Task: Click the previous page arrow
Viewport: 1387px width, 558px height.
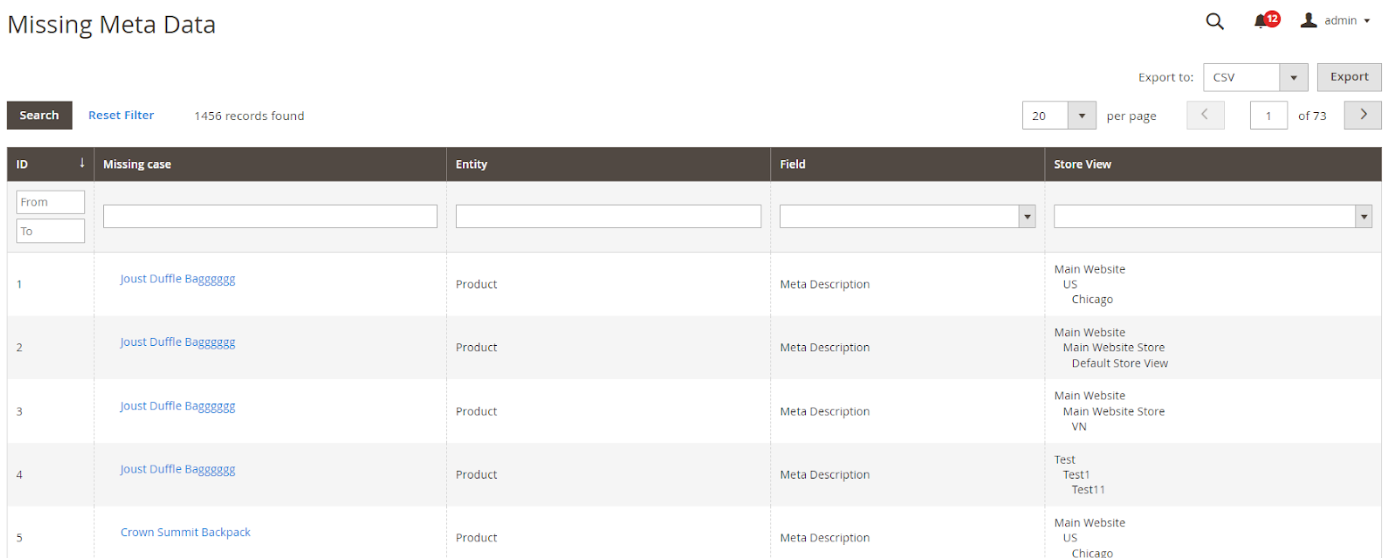Action: tap(1205, 116)
